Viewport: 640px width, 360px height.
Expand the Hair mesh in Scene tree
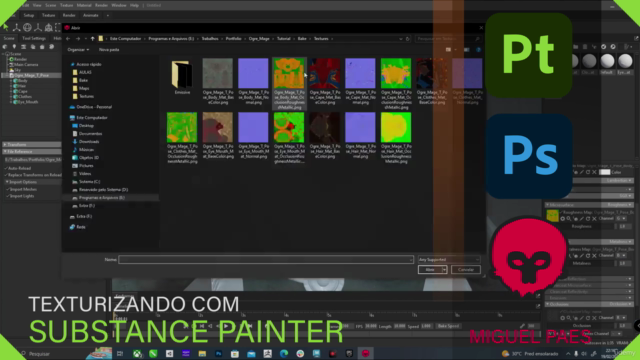[11, 86]
